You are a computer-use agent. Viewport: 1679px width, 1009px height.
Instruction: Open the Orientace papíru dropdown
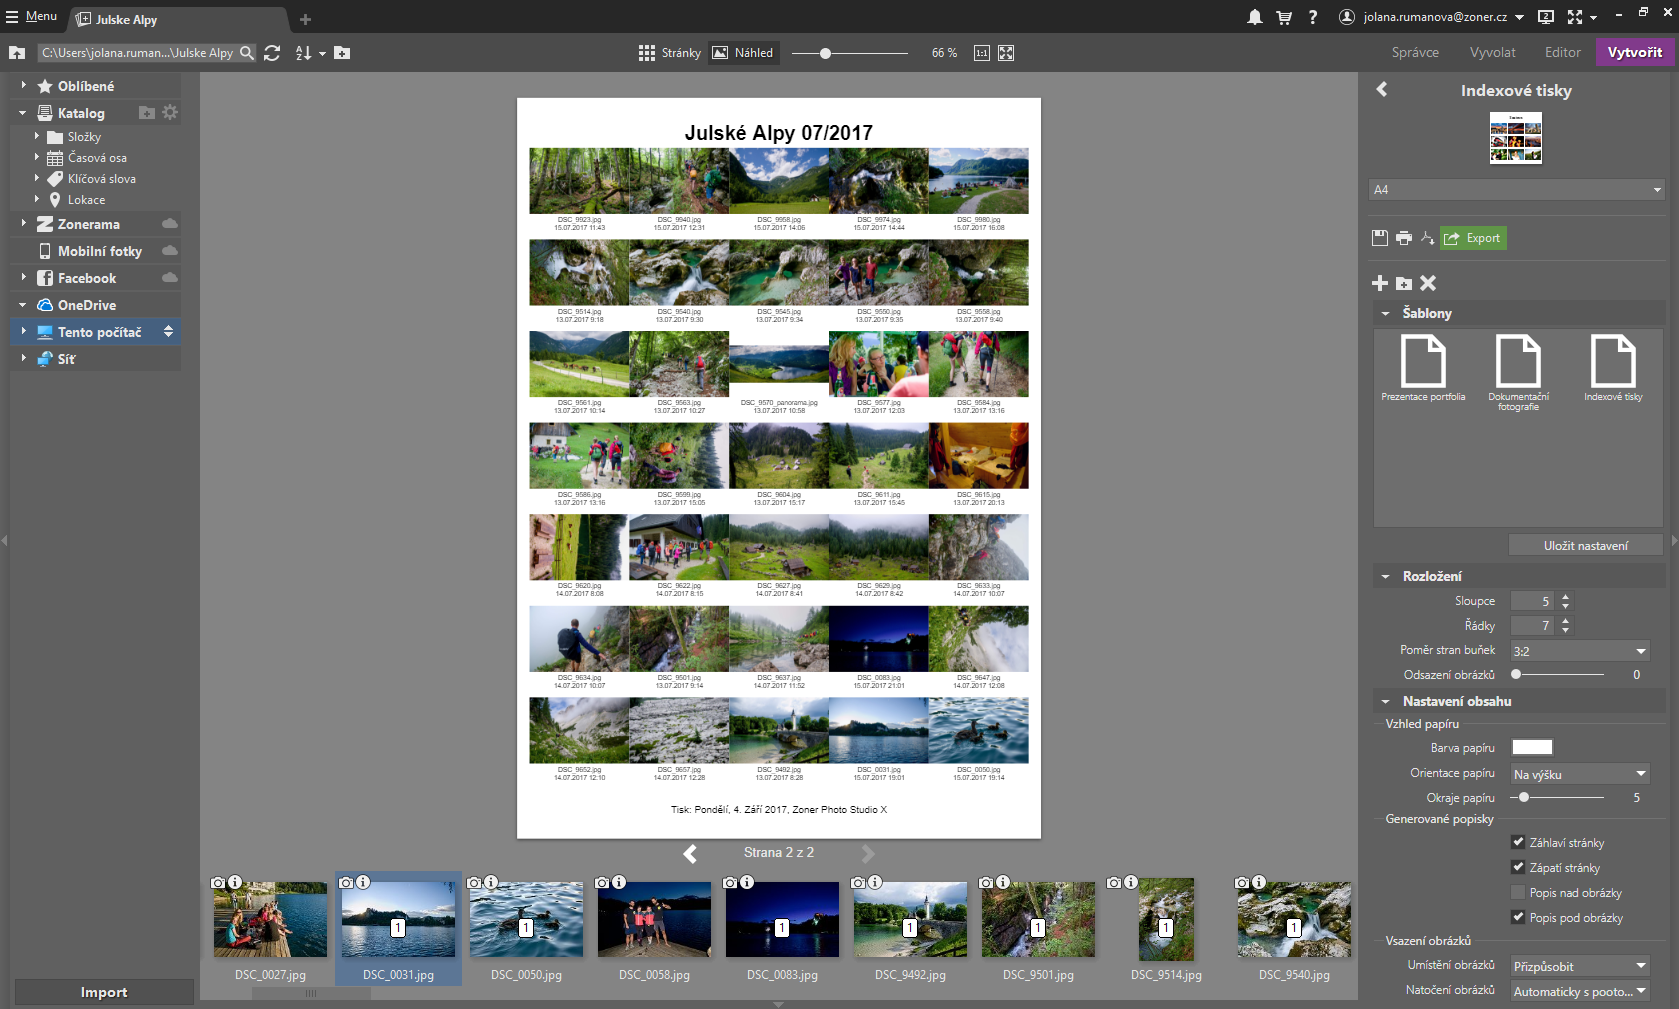1579,774
